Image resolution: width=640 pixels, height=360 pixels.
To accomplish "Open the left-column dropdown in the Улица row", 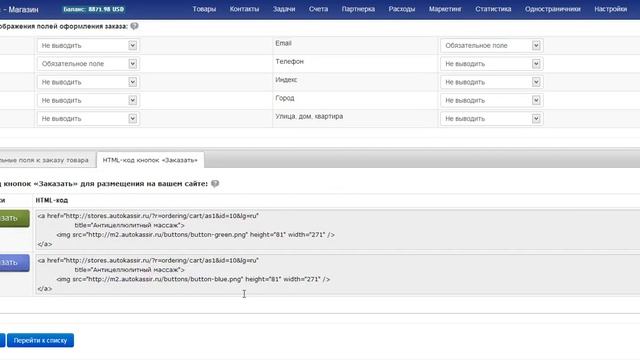I will tap(88, 119).
